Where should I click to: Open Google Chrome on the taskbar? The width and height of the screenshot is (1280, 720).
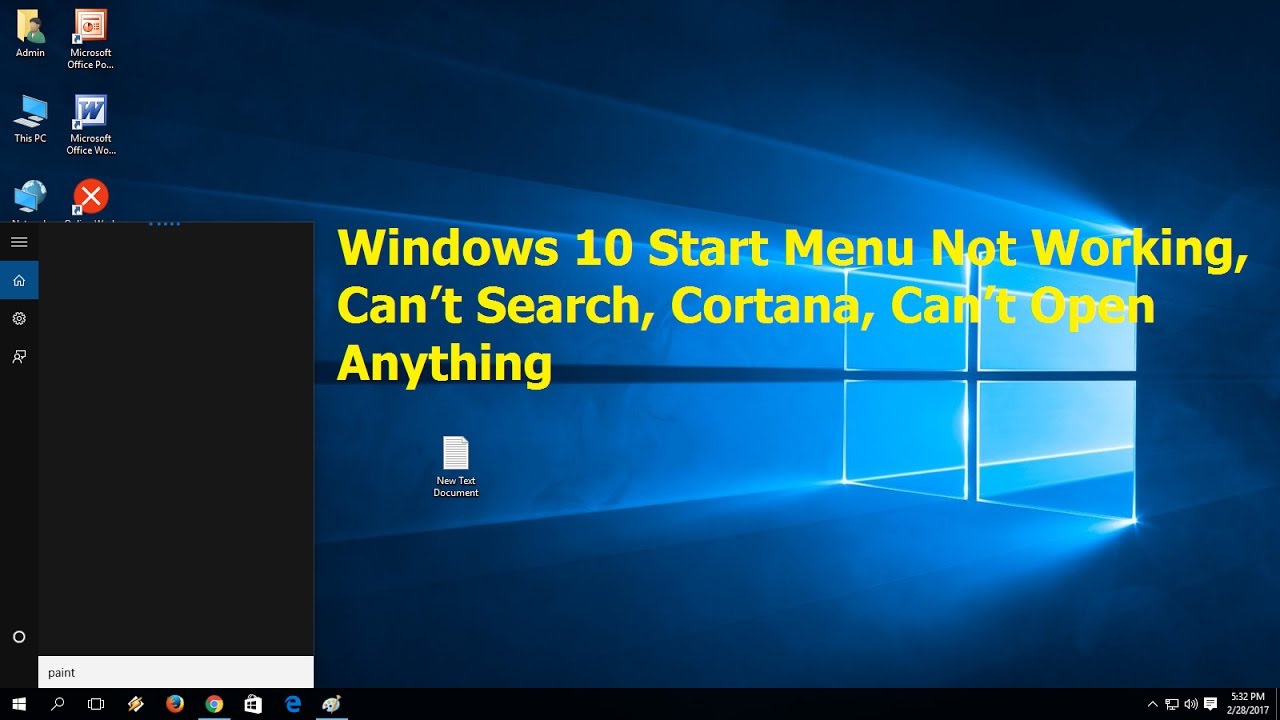point(214,704)
